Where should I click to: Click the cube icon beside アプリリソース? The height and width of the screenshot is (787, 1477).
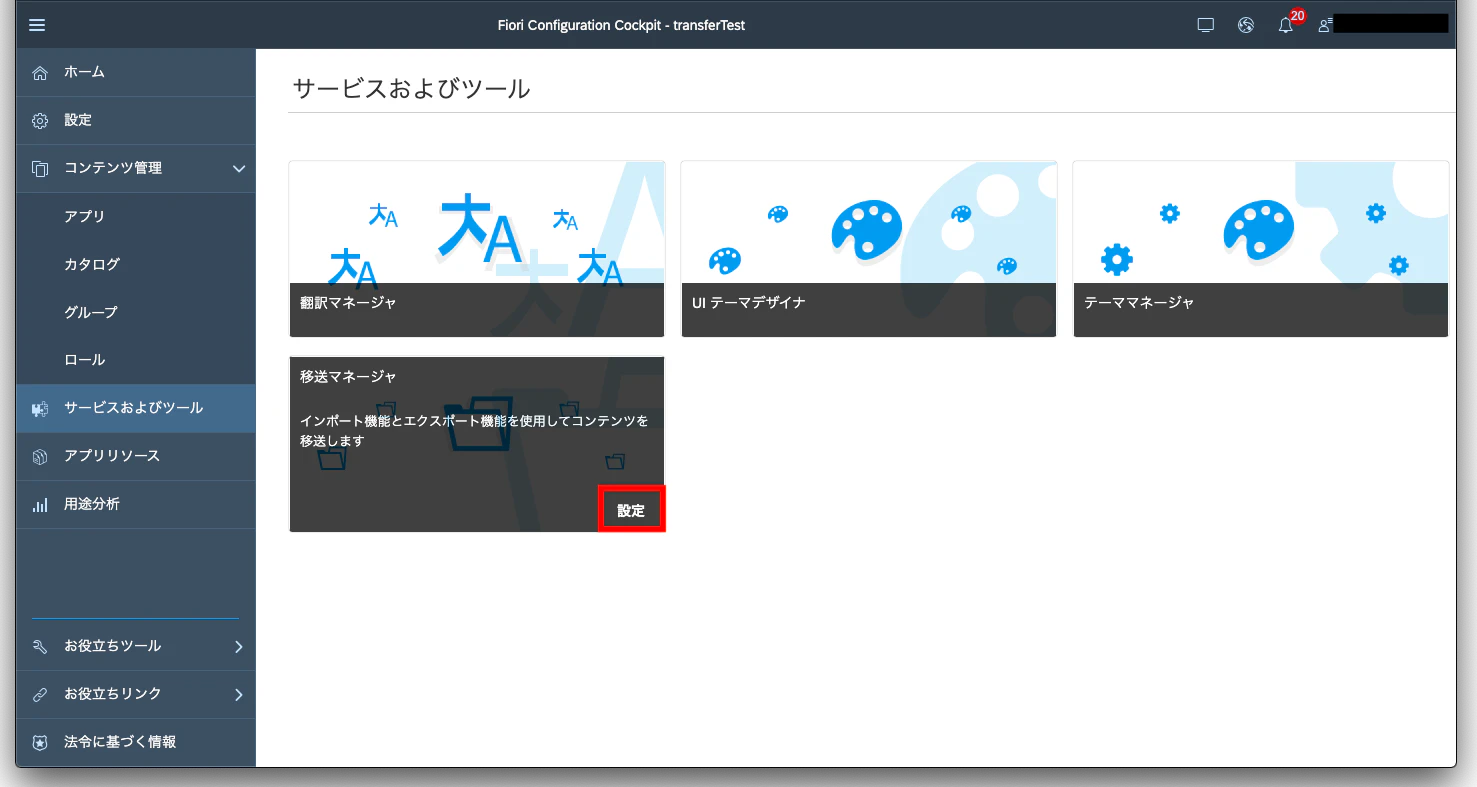(x=40, y=457)
